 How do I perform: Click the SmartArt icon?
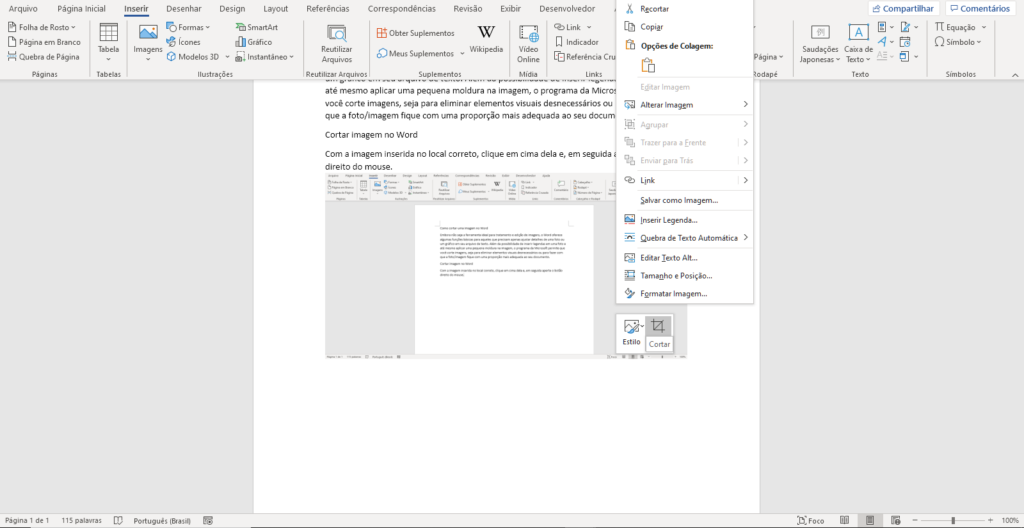pyautogui.click(x=257, y=27)
